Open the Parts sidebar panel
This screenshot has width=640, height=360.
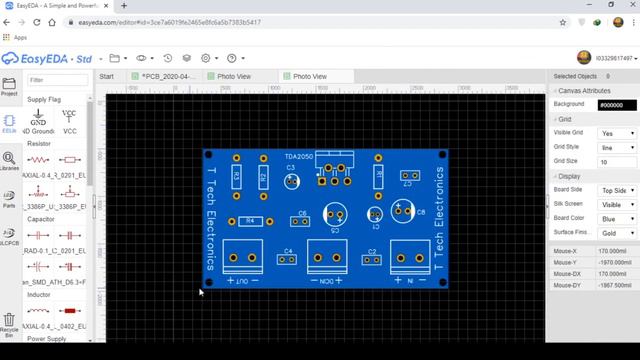pyautogui.click(x=9, y=199)
